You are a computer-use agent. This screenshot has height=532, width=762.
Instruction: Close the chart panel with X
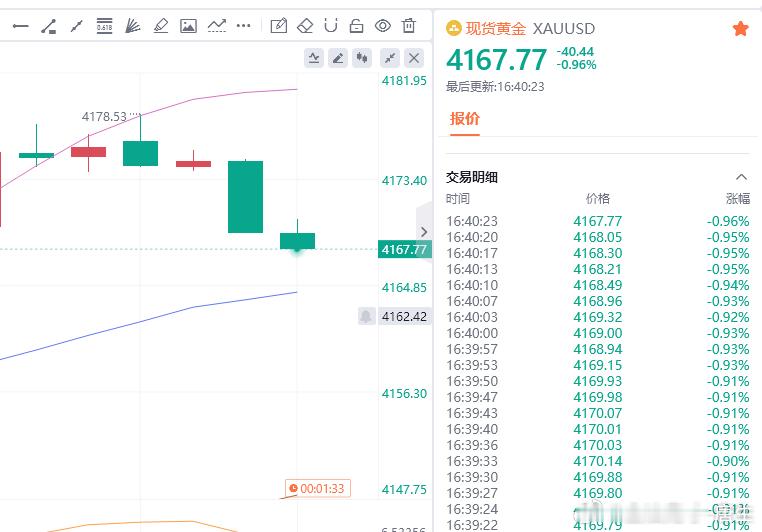(x=414, y=58)
